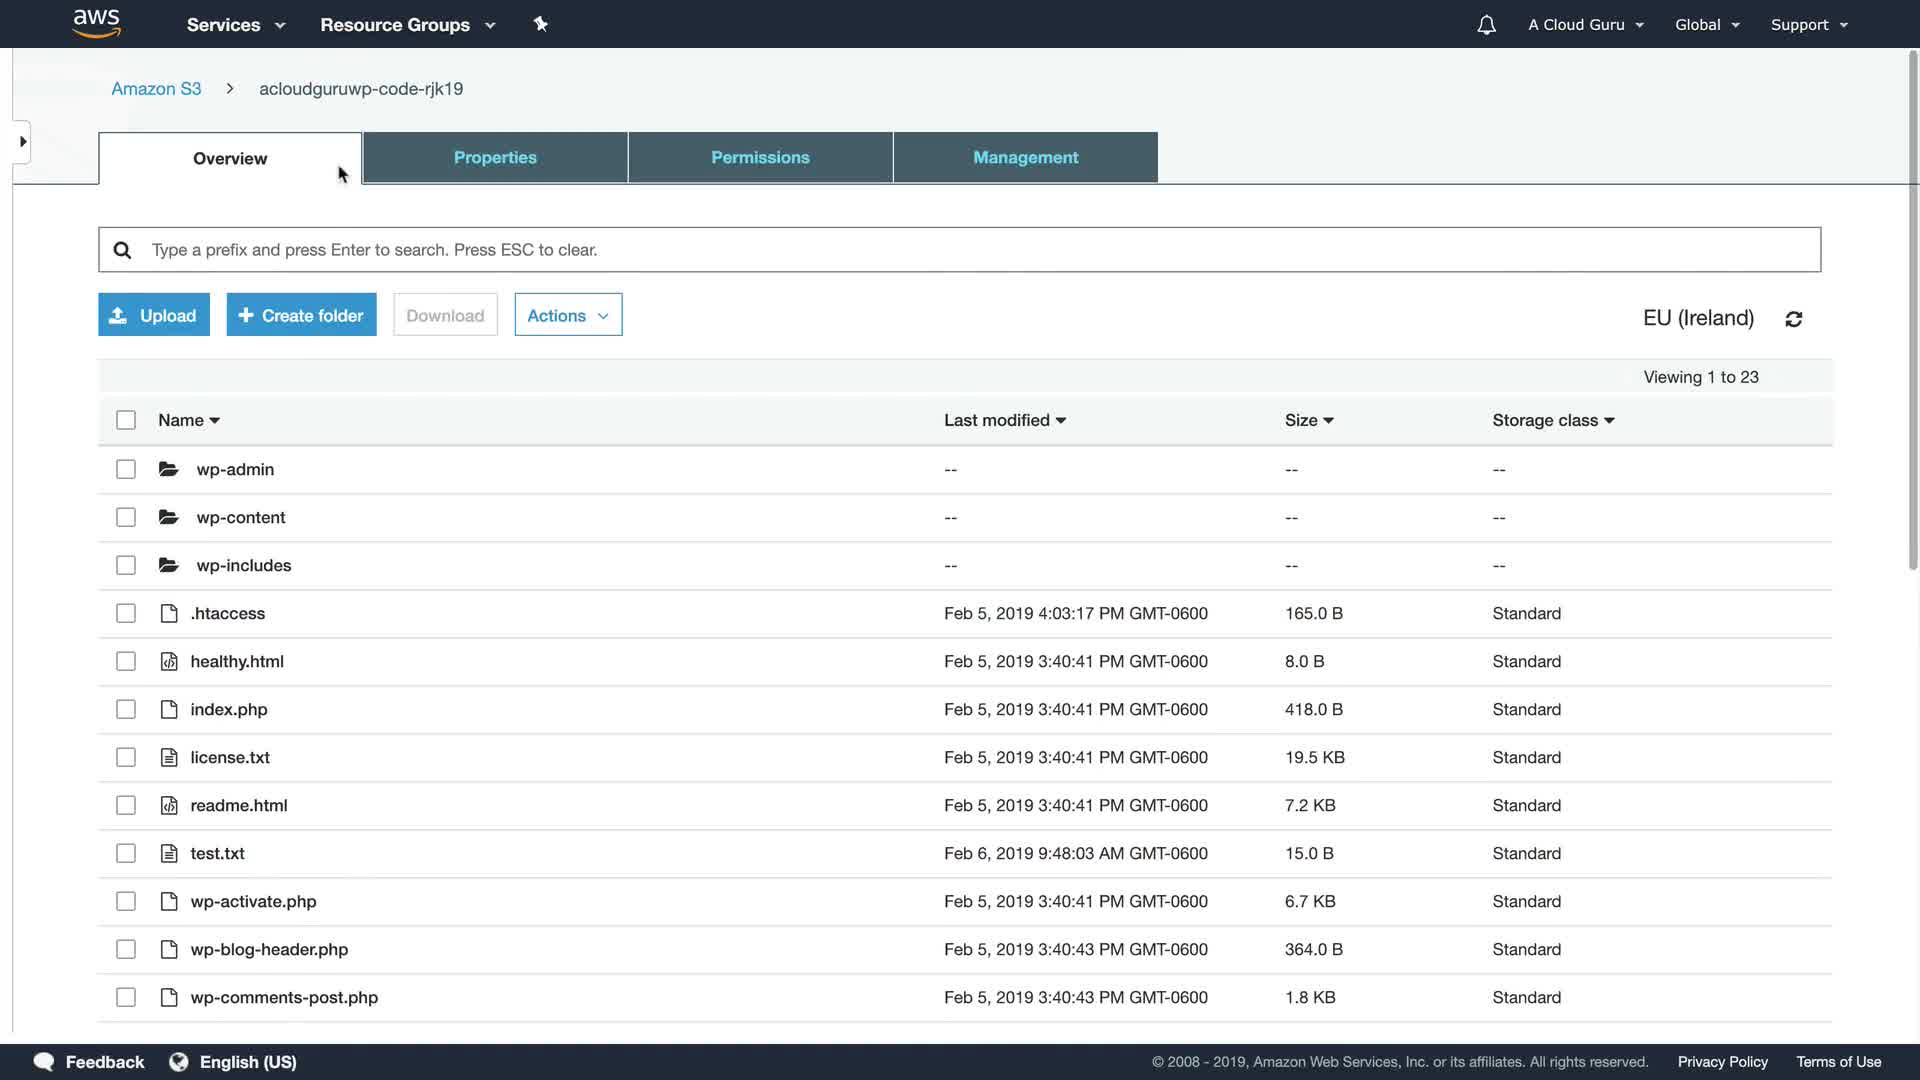Click the license.txt document icon
The width and height of the screenshot is (1920, 1080).
(x=169, y=757)
